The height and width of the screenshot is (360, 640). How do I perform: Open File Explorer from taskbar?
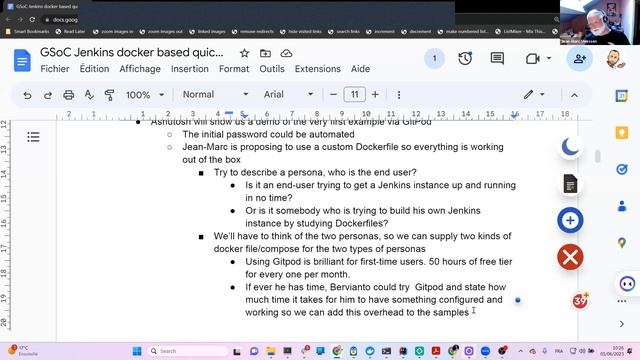(271, 351)
